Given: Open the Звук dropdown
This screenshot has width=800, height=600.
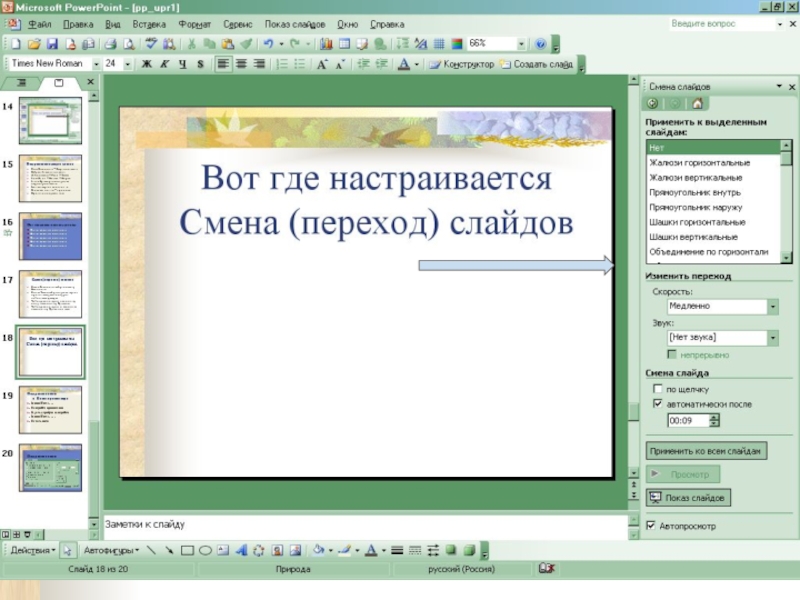Looking at the screenshot, I should click(x=772, y=338).
